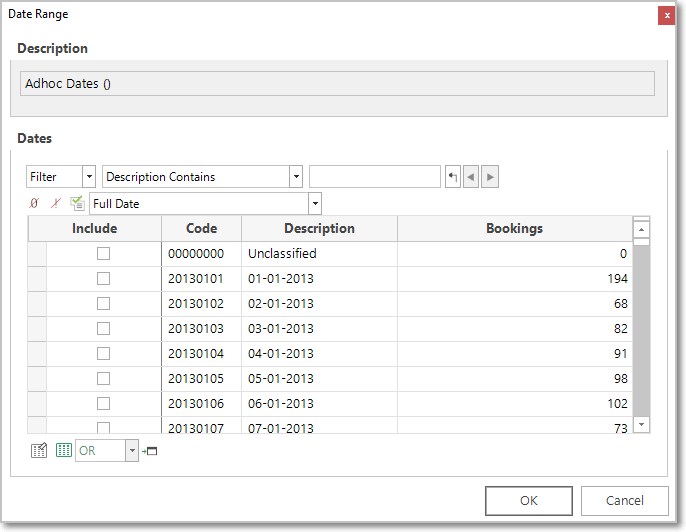Viewport: 686px width, 532px height.
Task: Select description cell 04-01-2013
Action: 319,354
